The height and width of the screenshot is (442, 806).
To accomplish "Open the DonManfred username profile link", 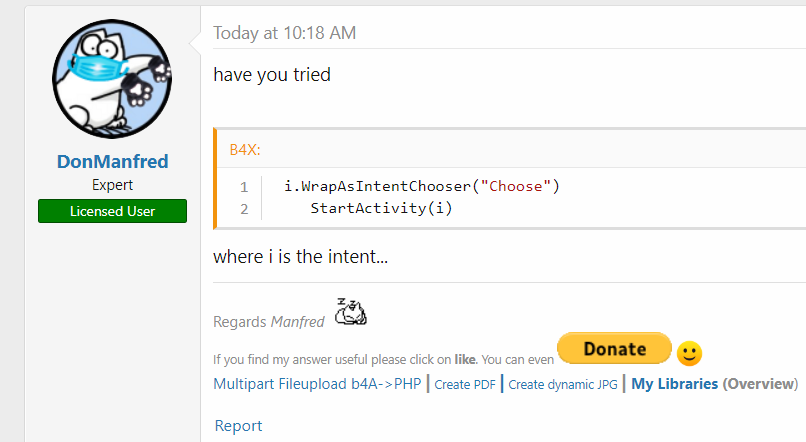I will click(112, 162).
